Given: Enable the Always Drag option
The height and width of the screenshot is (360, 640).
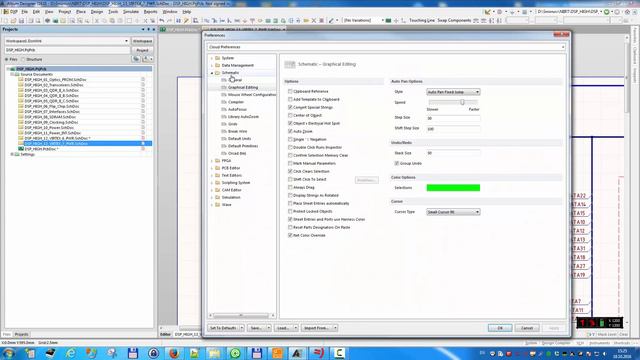Looking at the screenshot, I should 290,187.
